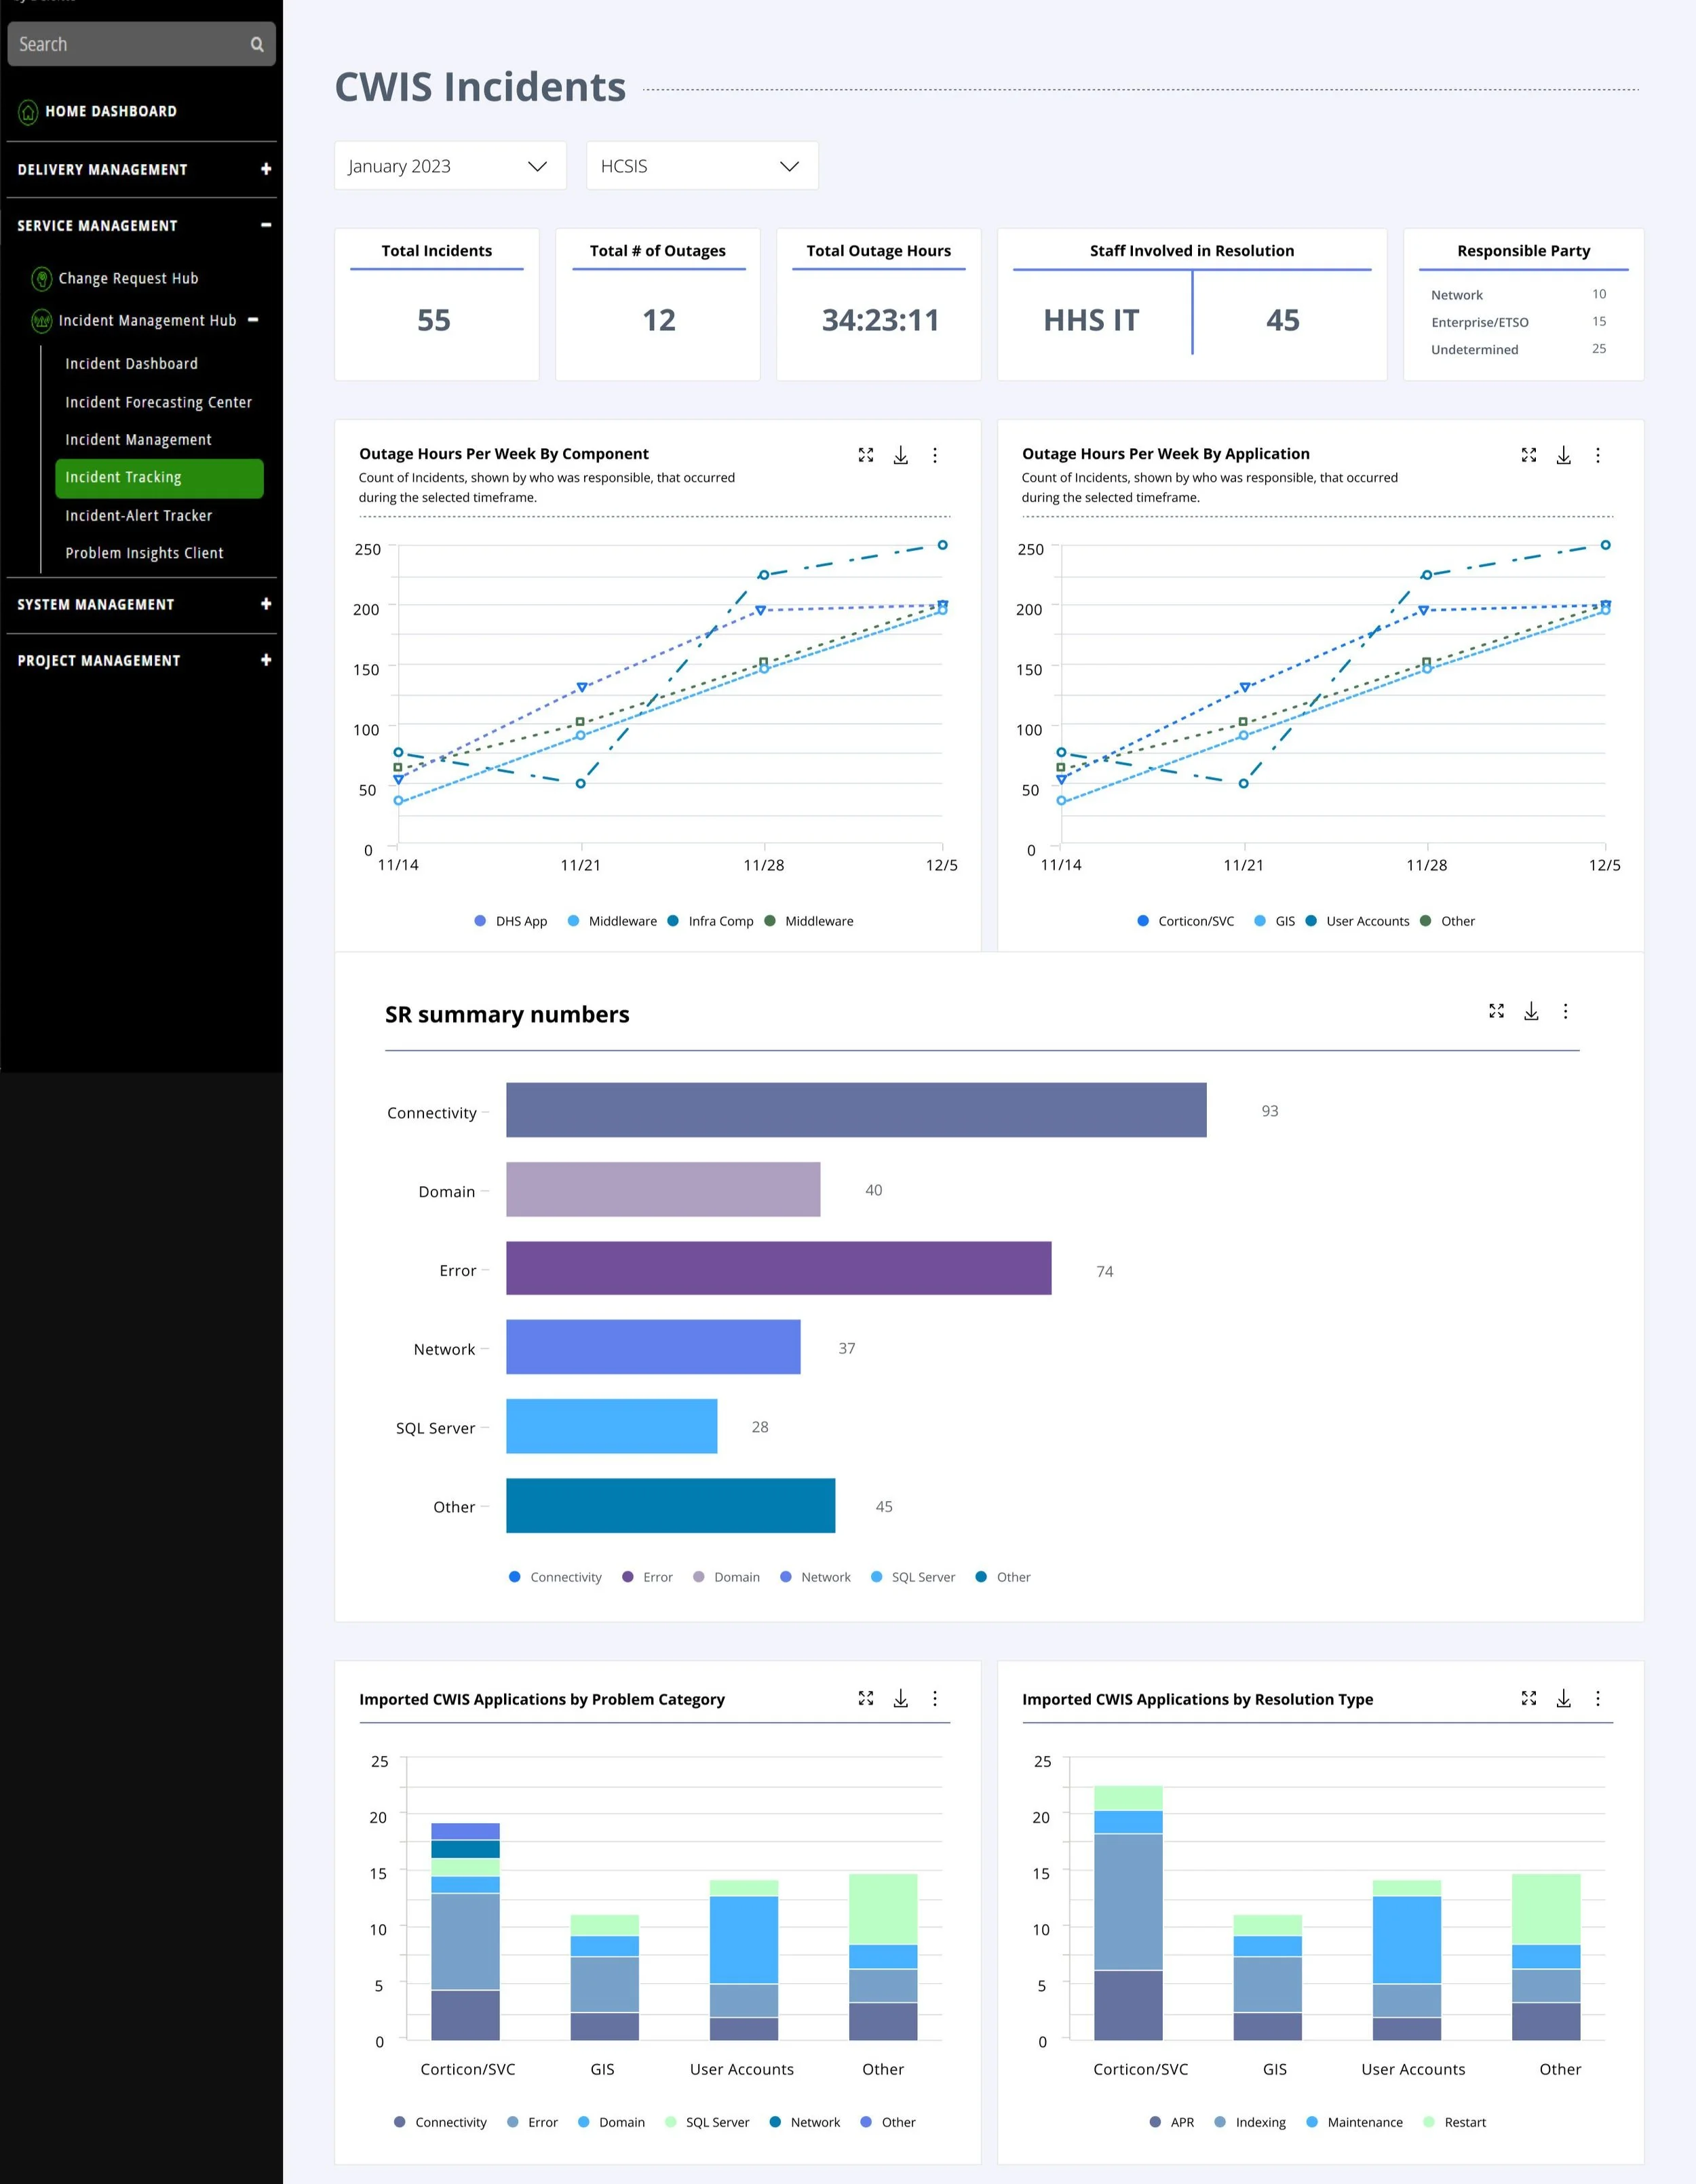Click the search magnifier icon
The image size is (1696, 2184).
(x=257, y=44)
